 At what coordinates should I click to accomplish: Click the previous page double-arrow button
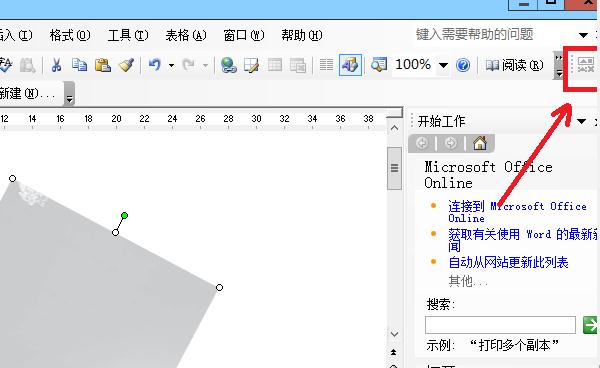coord(394,352)
